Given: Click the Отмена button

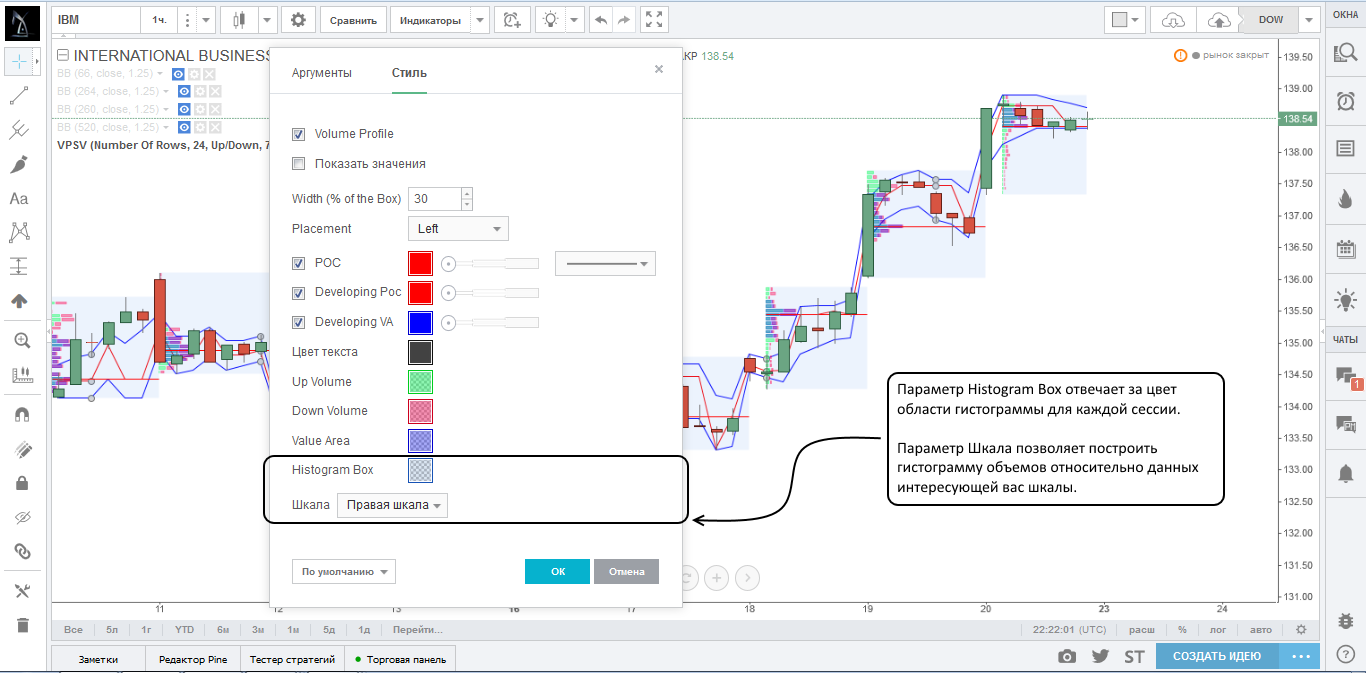Looking at the screenshot, I should coord(627,571).
